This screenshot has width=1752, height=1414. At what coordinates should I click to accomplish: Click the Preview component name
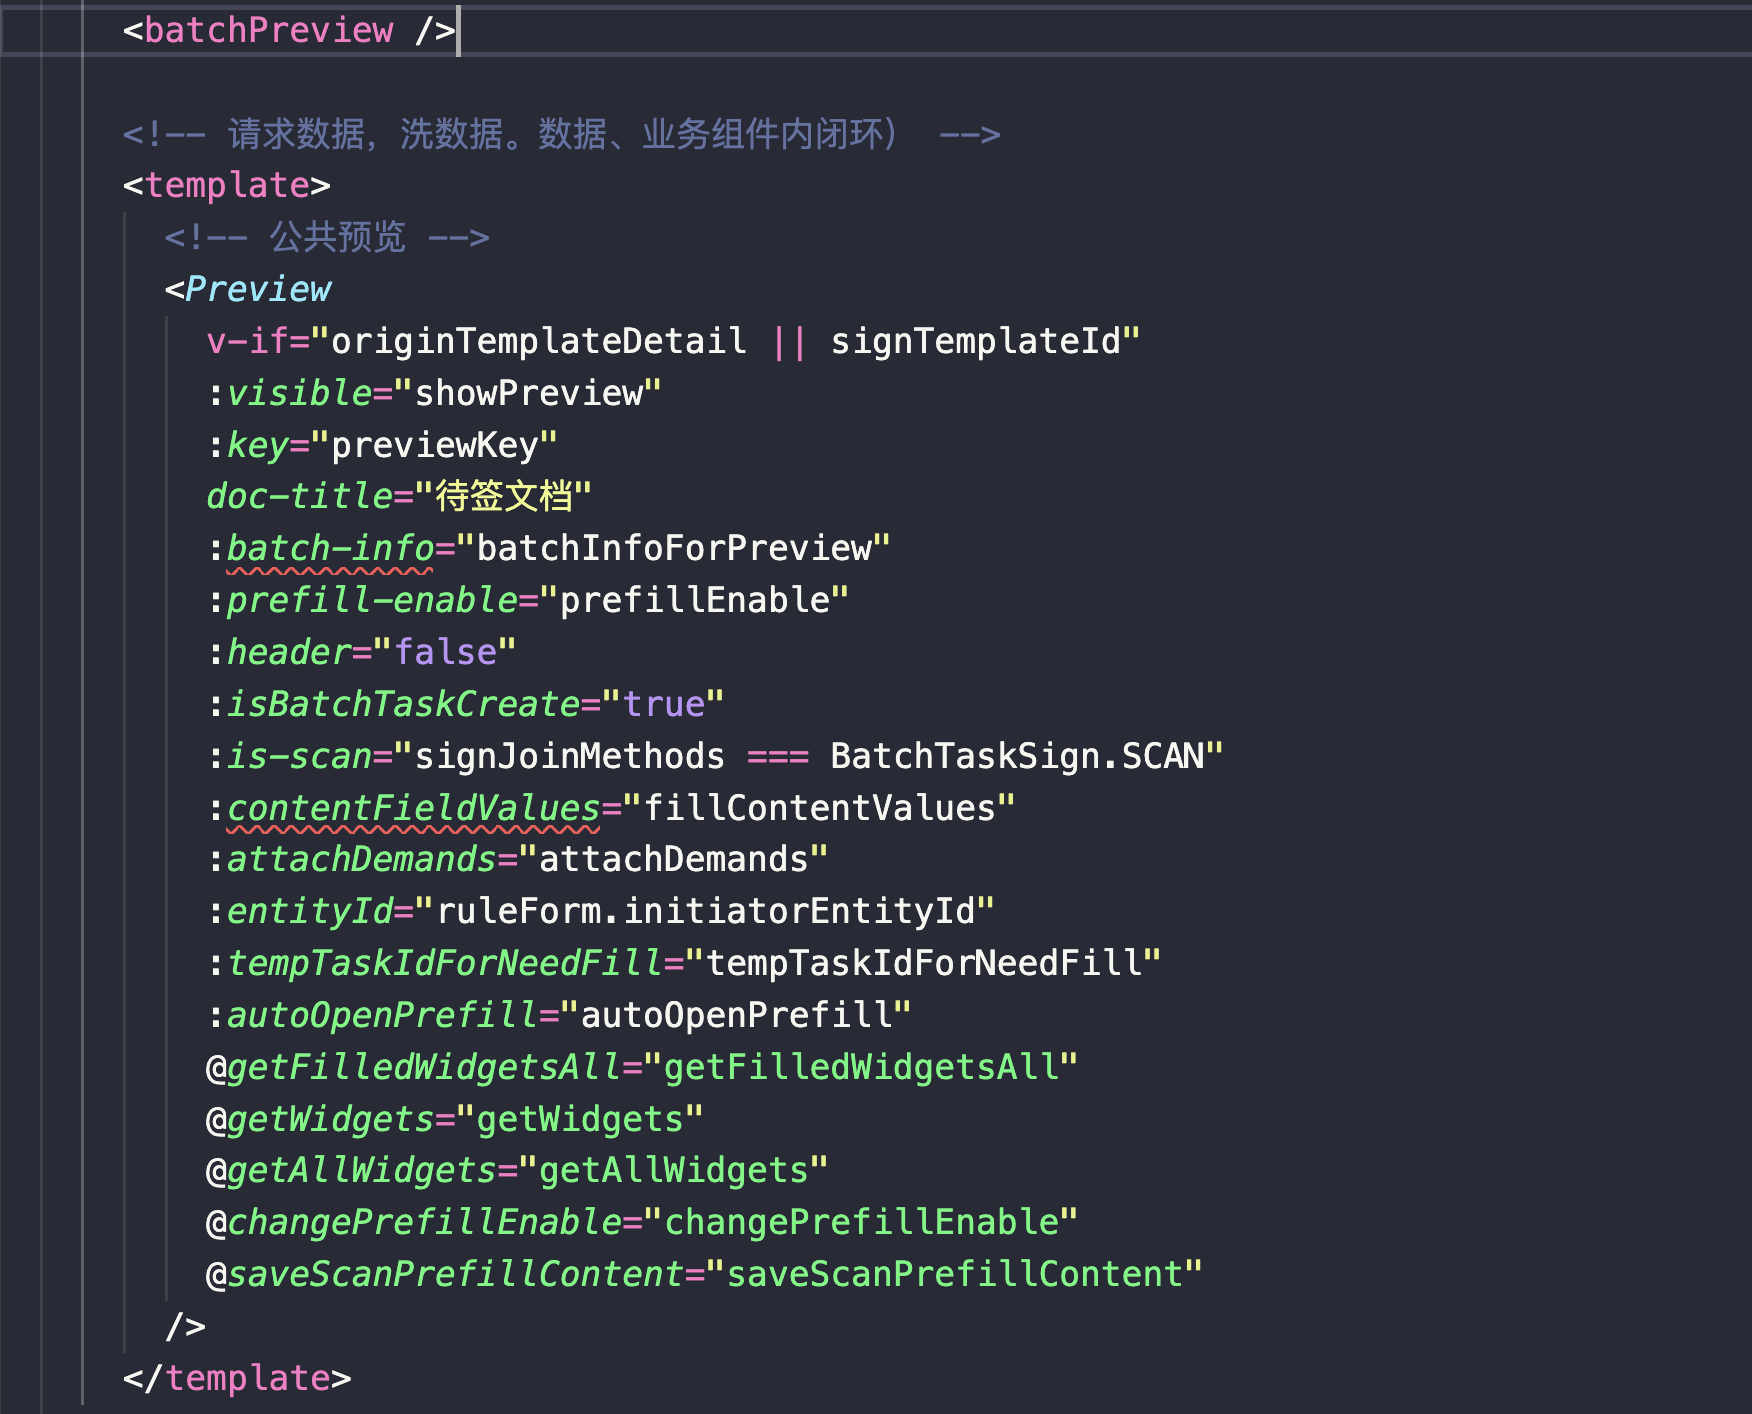258,289
